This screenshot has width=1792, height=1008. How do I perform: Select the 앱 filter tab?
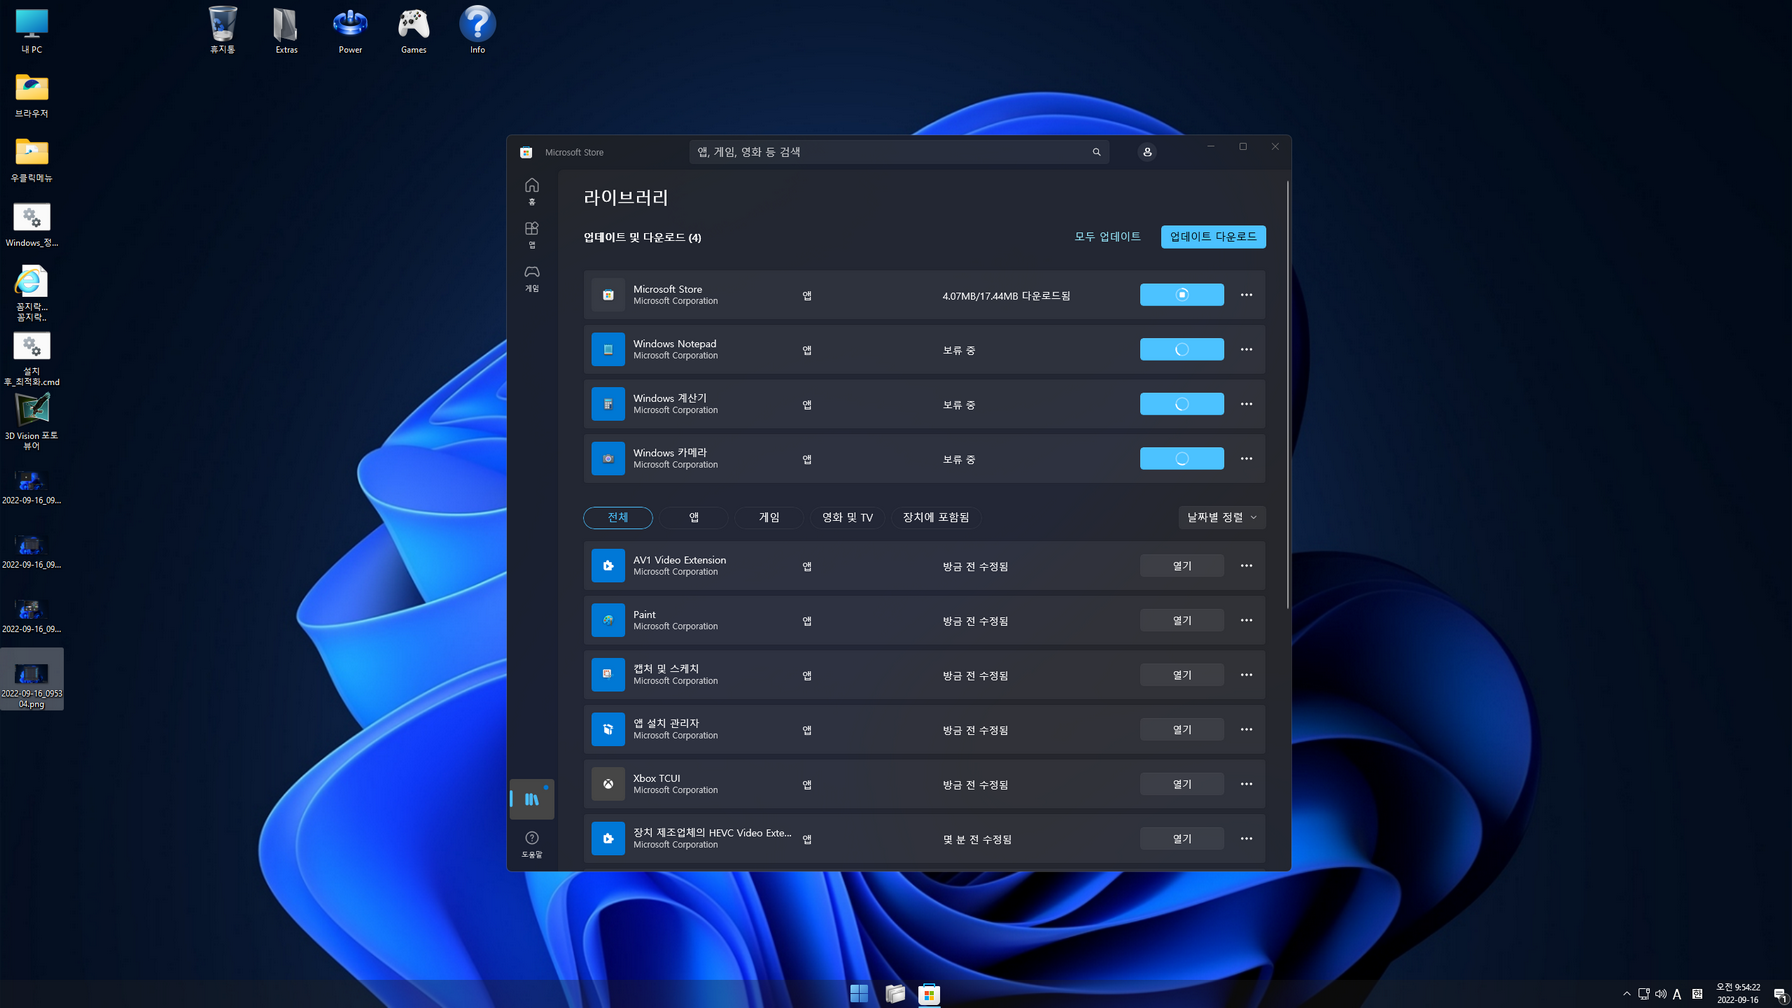coord(694,517)
